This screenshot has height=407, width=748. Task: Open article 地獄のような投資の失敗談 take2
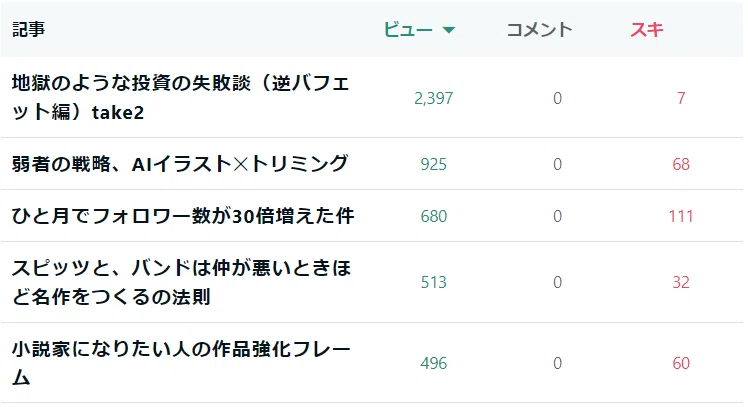click(181, 97)
